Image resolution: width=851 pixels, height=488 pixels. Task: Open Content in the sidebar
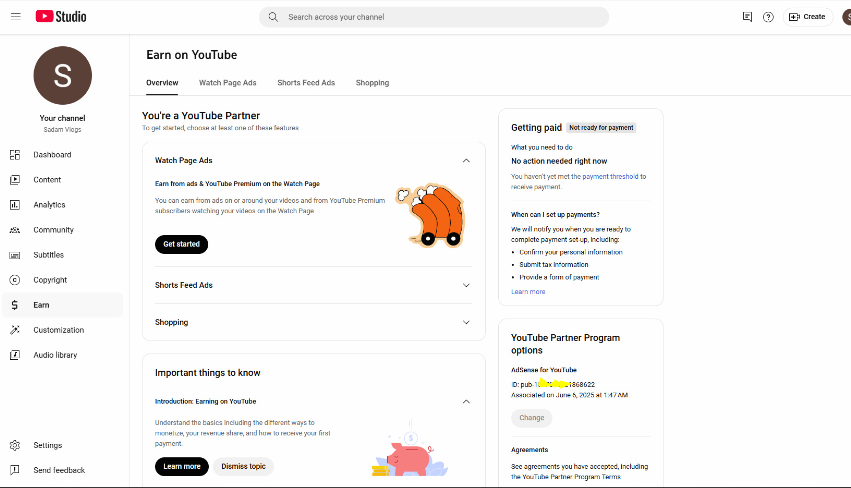point(62,180)
